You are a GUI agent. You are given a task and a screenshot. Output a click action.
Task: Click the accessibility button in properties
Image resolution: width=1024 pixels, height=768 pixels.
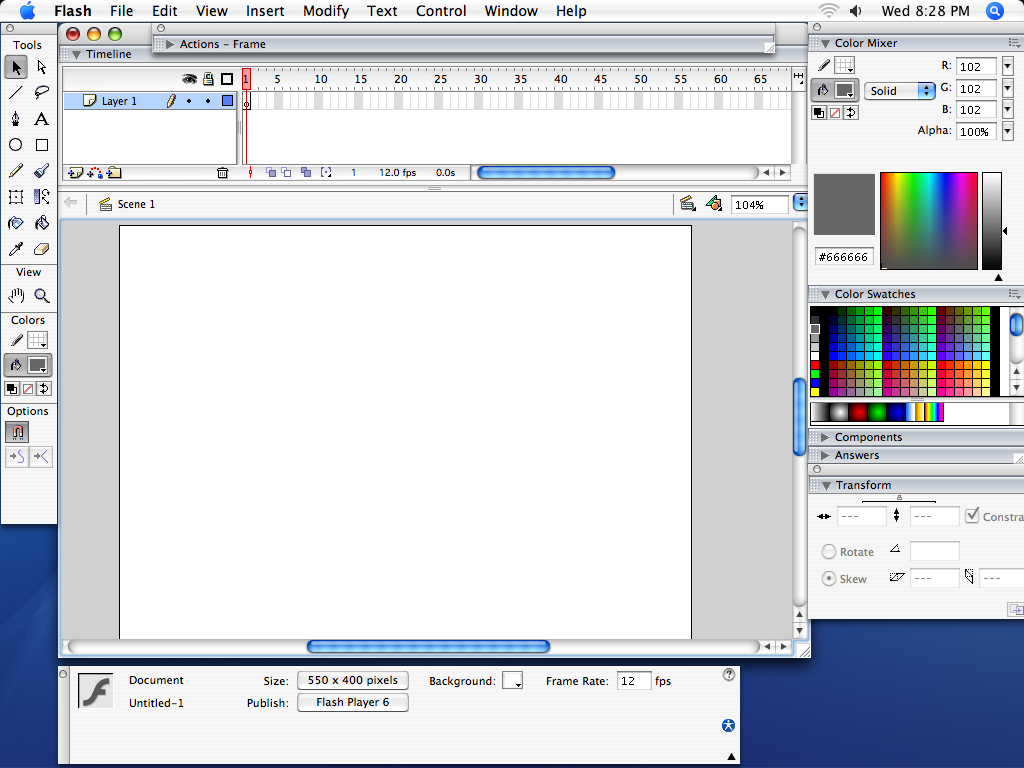click(x=728, y=726)
